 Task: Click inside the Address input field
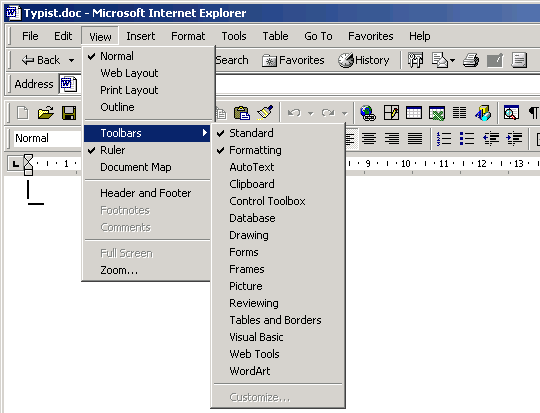[x=377, y=84]
